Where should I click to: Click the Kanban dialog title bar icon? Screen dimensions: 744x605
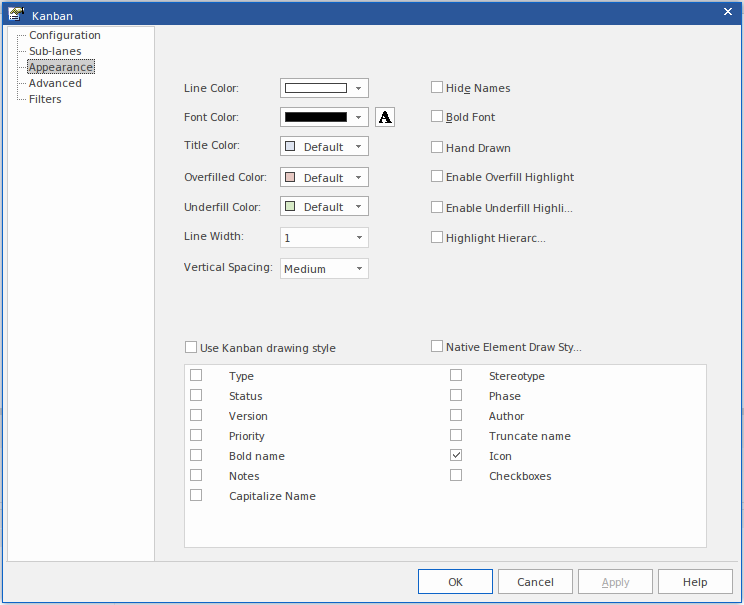[x=16, y=15]
